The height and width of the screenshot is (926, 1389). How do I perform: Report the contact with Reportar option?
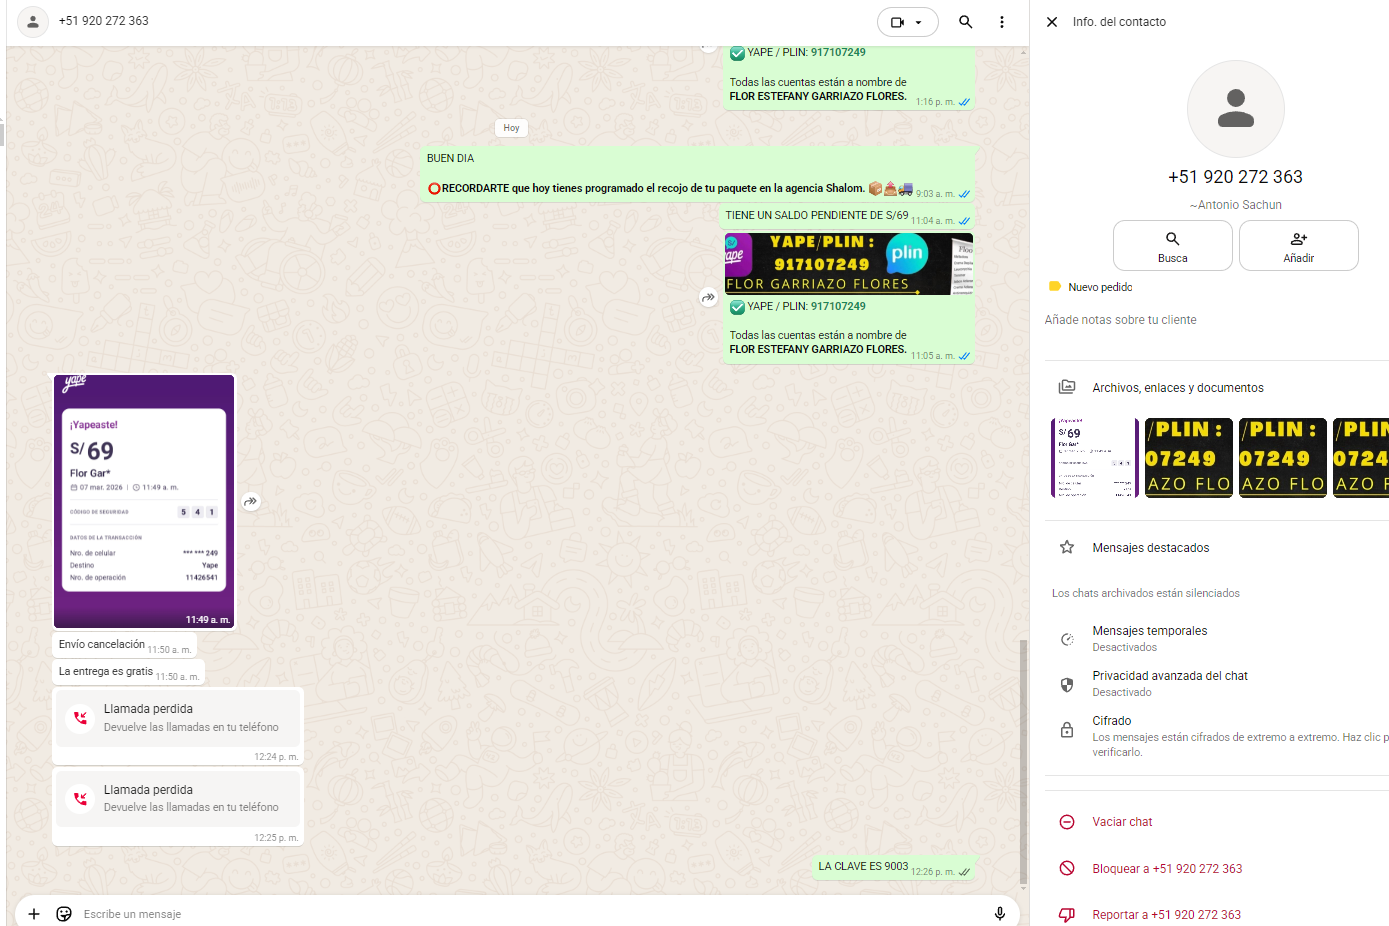[1166, 915]
